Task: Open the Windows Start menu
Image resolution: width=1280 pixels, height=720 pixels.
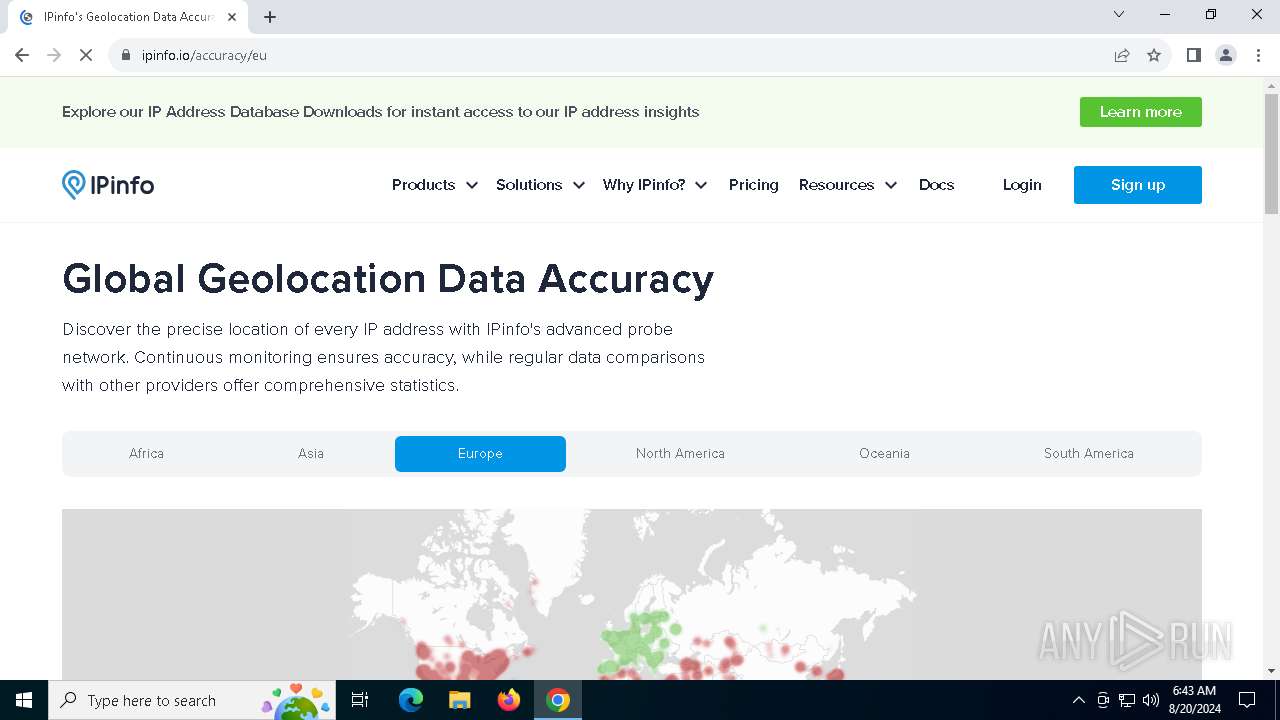Action: (x=24, y=700)
